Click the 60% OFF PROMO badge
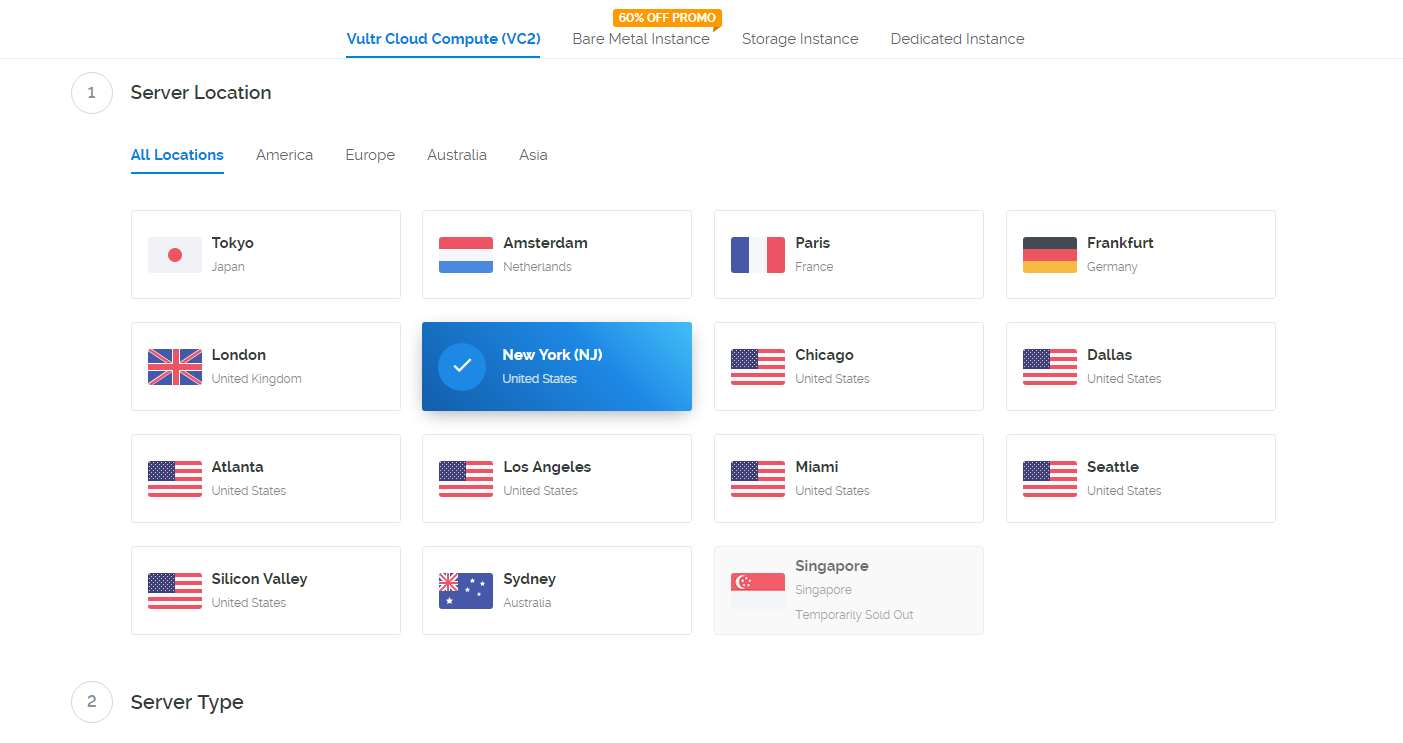The image size is (1403, 743). [666, 18]
